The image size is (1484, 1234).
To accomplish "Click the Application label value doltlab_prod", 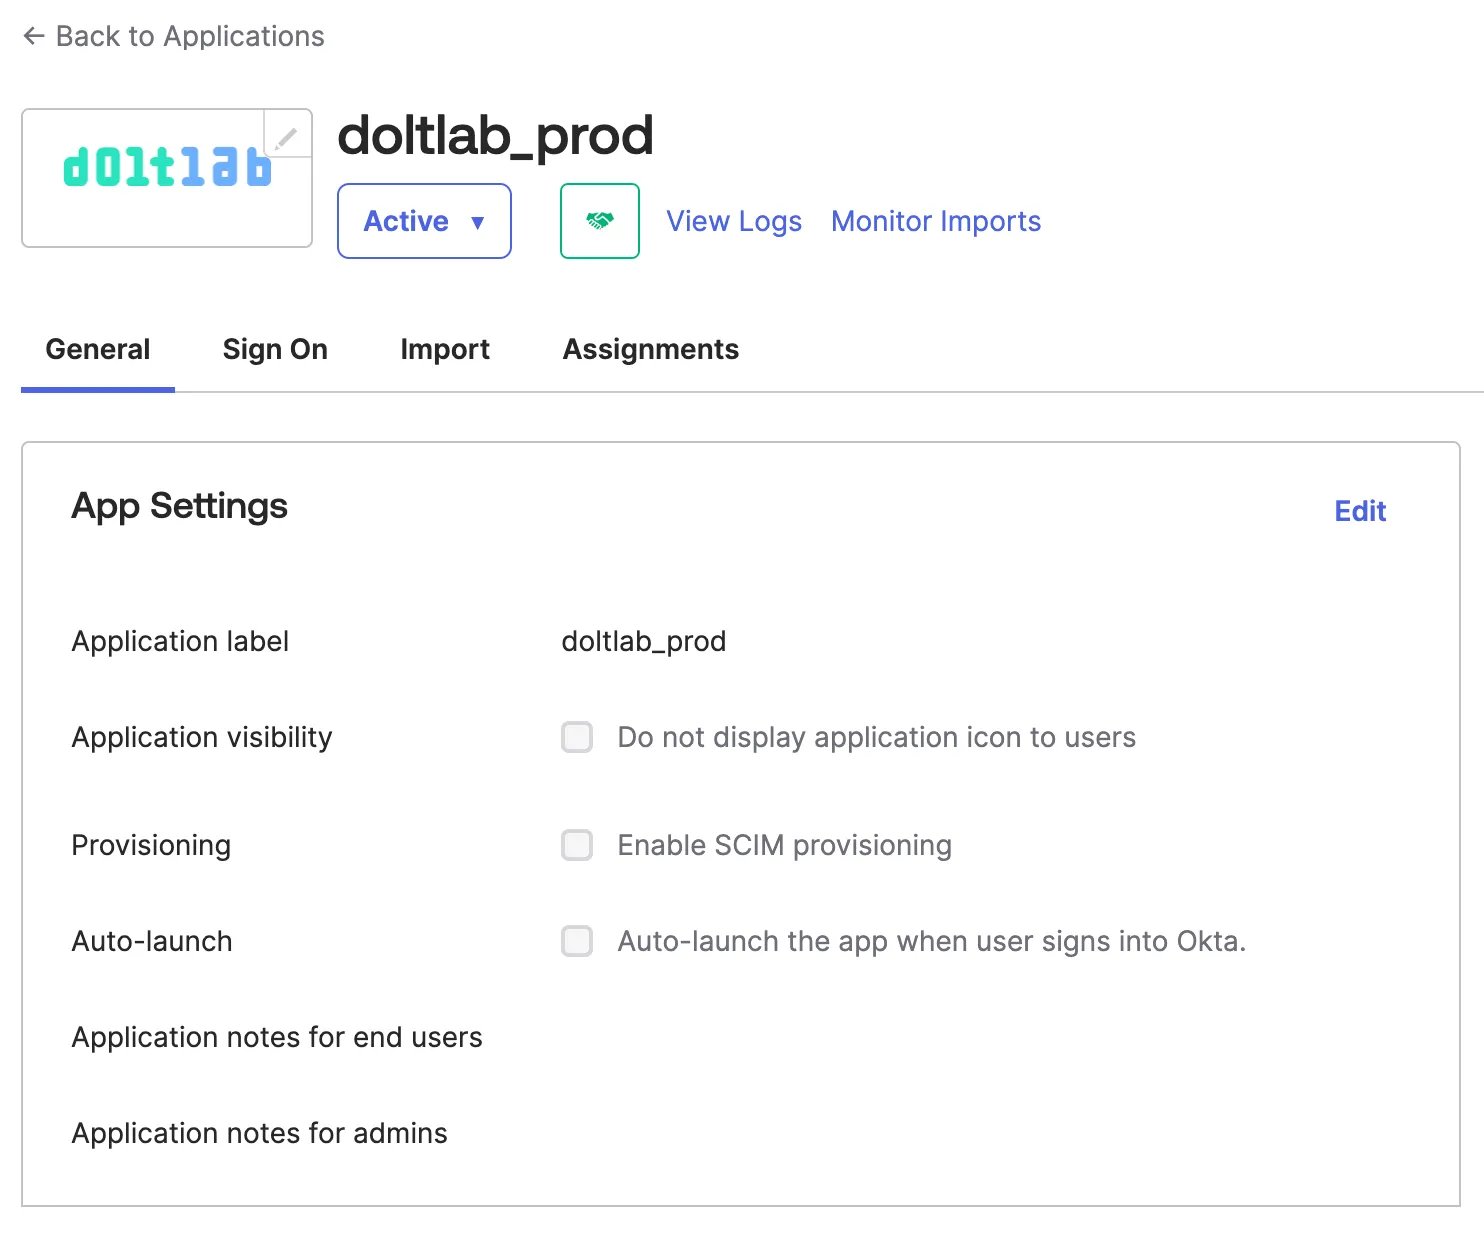I will point(644,641).
